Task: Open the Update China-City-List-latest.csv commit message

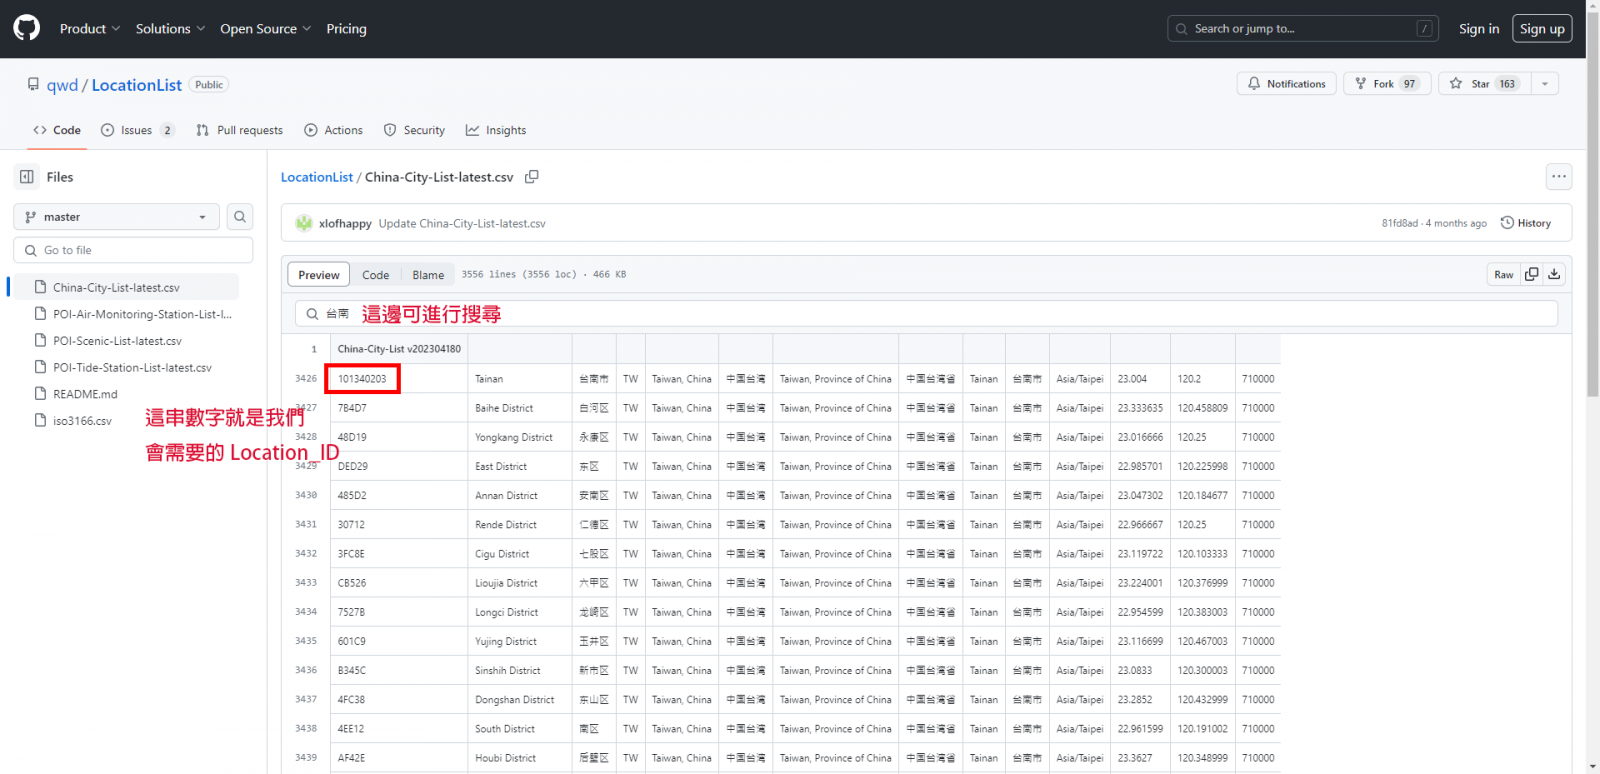Action: point(462,224)
